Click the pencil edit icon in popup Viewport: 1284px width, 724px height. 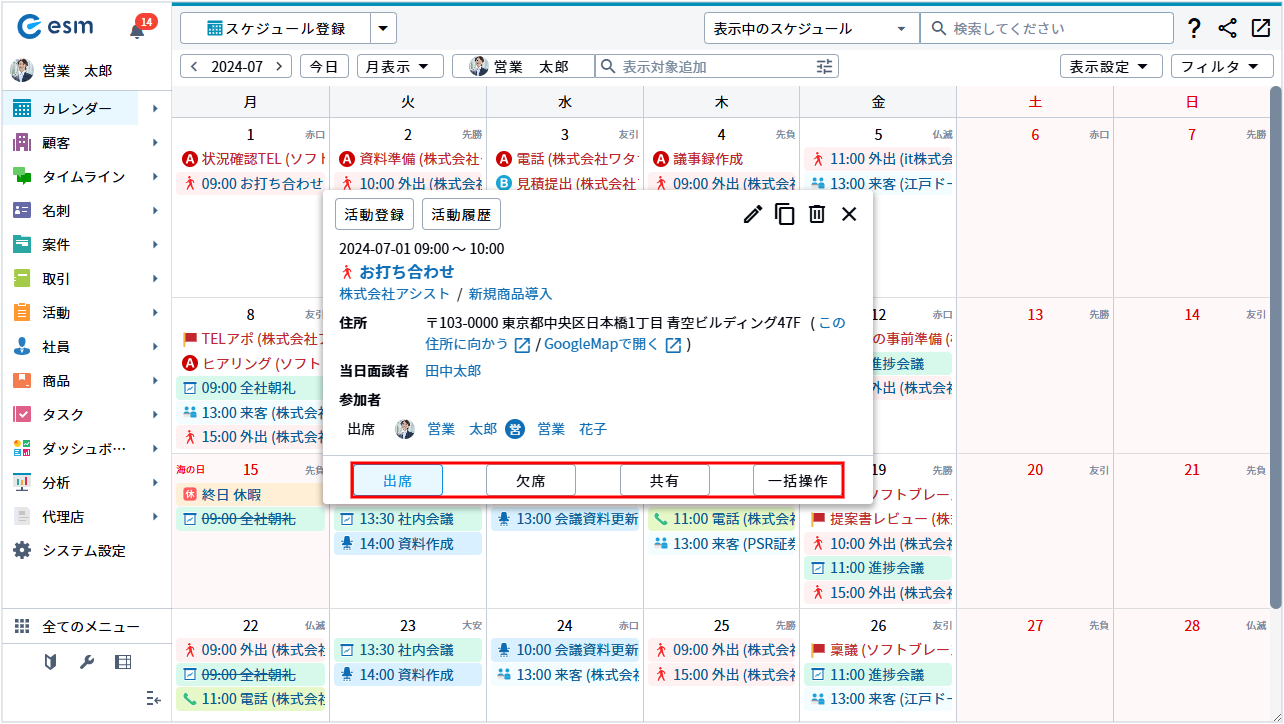point(753,214)
